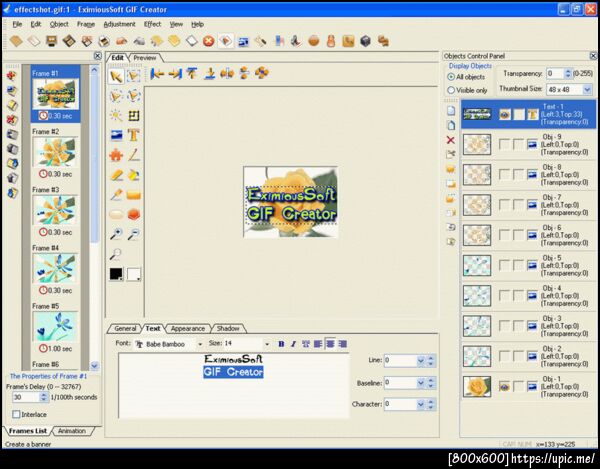Image resolution: width=600 pixels, height=469 pixels.
Task: Toggle bold text formatting
Action: [281, 344]
